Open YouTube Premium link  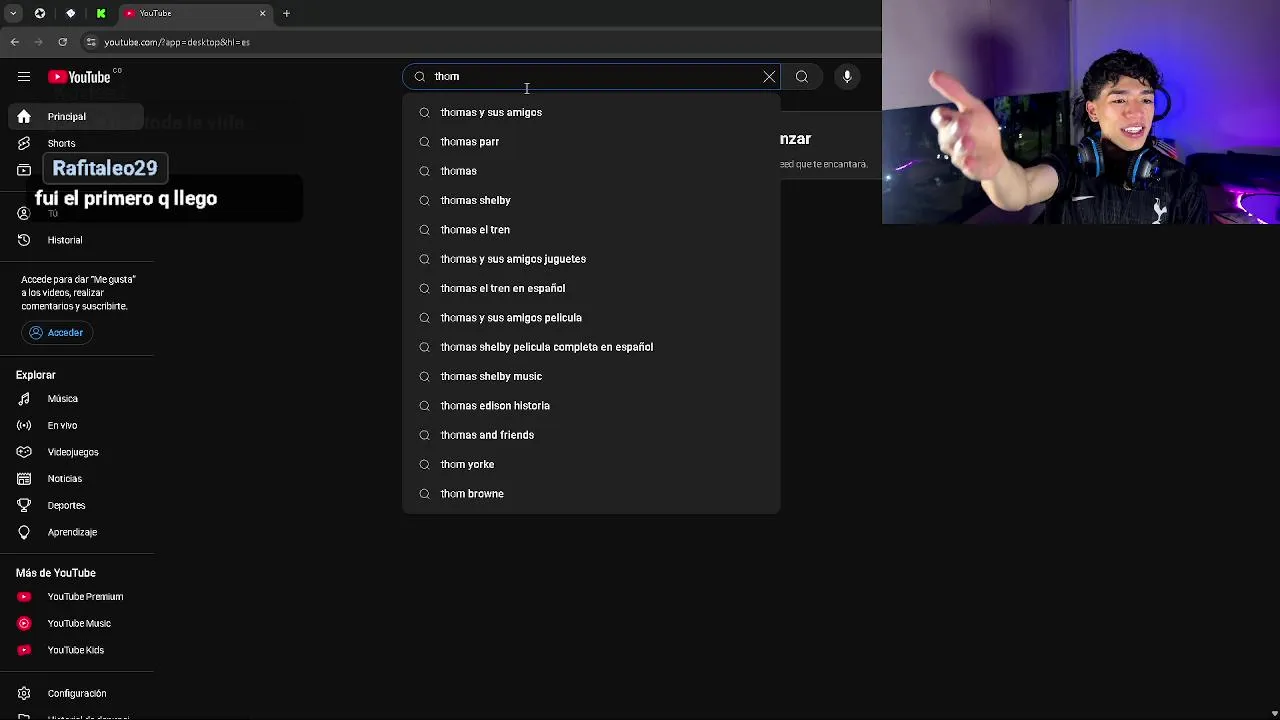(x=76, y=597)
